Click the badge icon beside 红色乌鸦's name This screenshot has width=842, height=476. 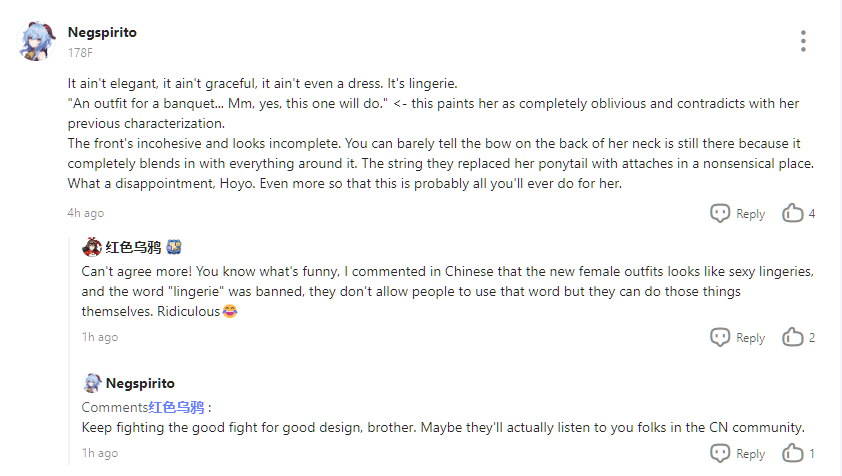click(x=173, y=247)
